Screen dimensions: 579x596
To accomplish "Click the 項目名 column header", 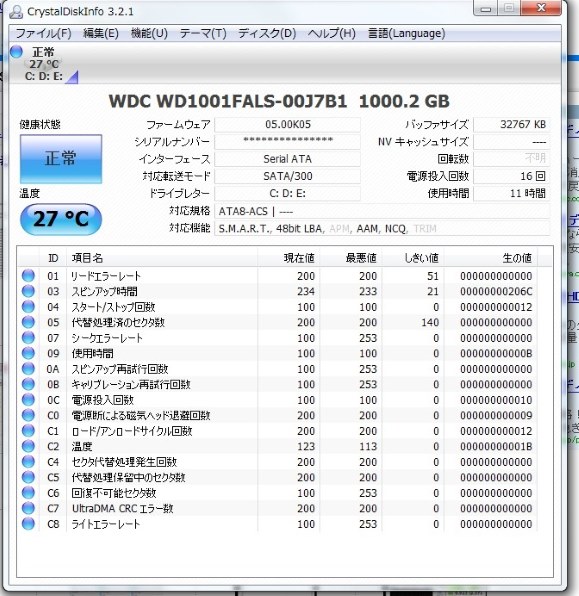I will (x=162, y=258).
